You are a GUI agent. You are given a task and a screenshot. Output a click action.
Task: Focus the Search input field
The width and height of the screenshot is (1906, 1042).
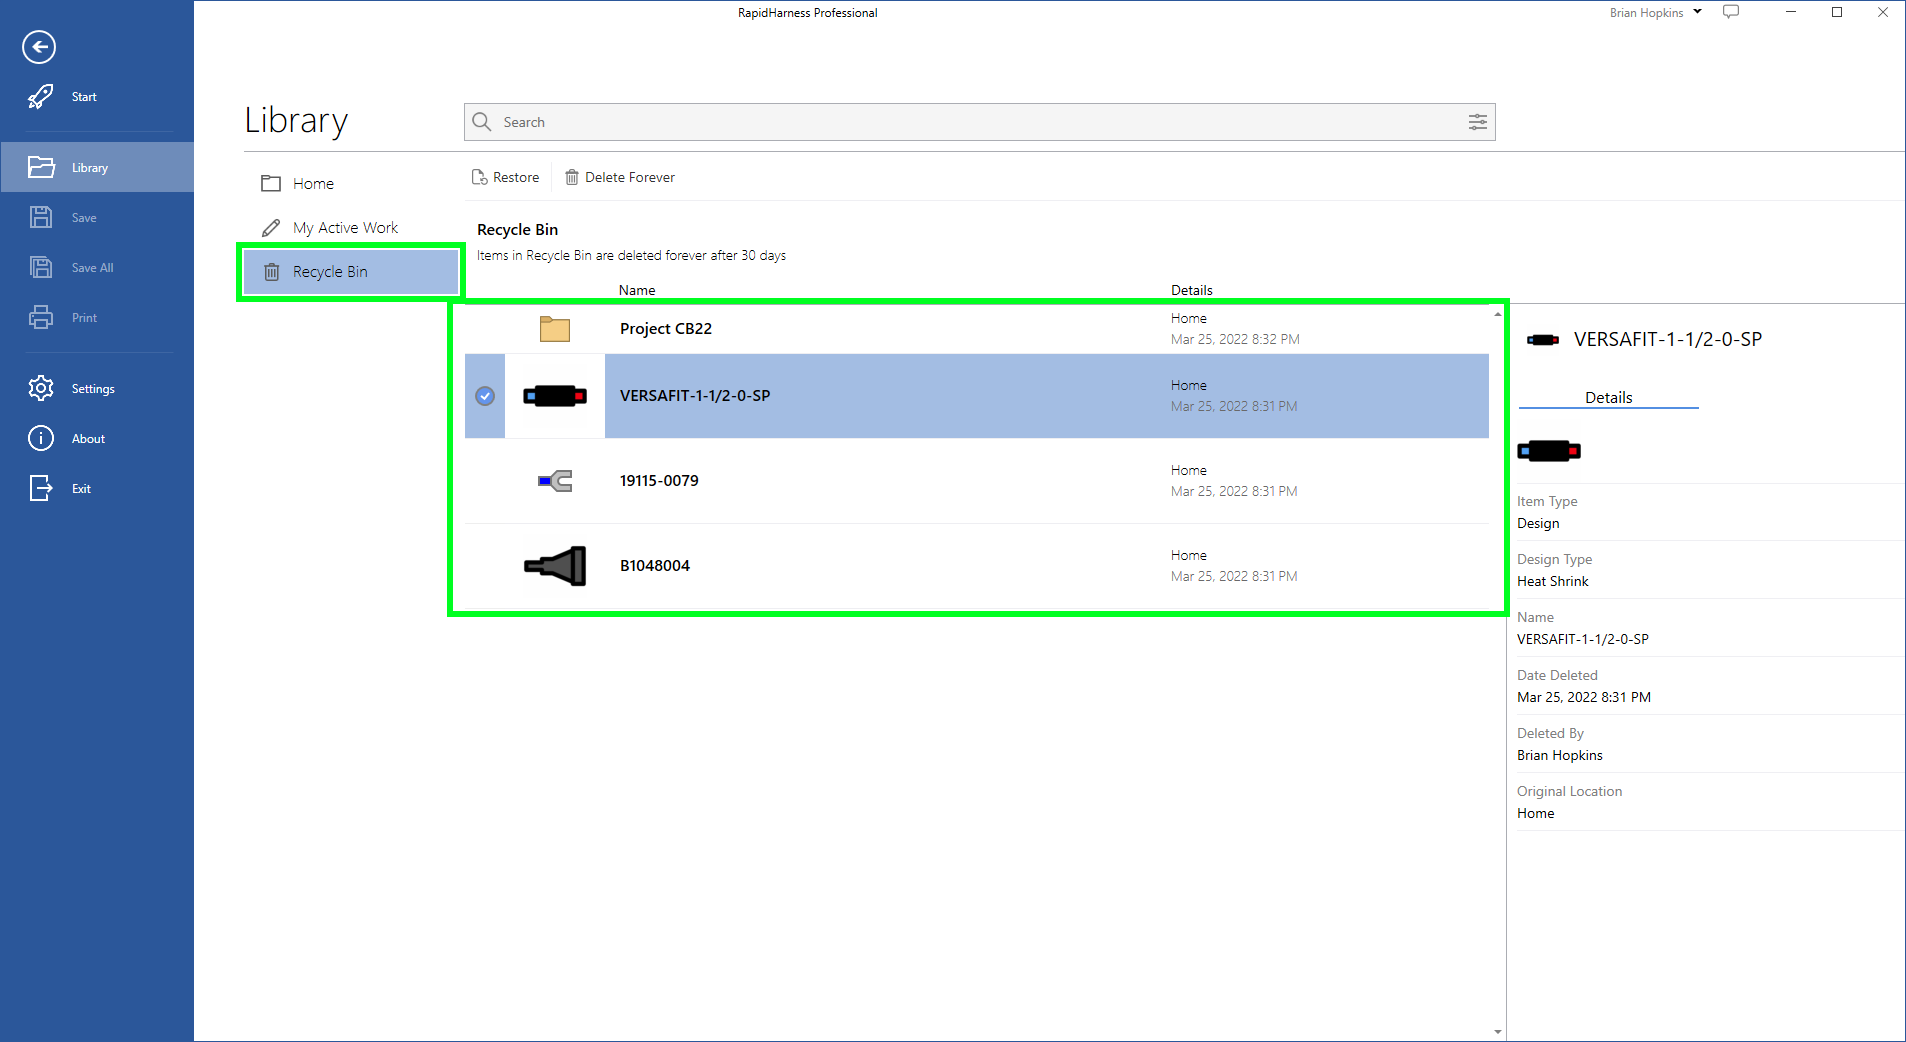980,122
